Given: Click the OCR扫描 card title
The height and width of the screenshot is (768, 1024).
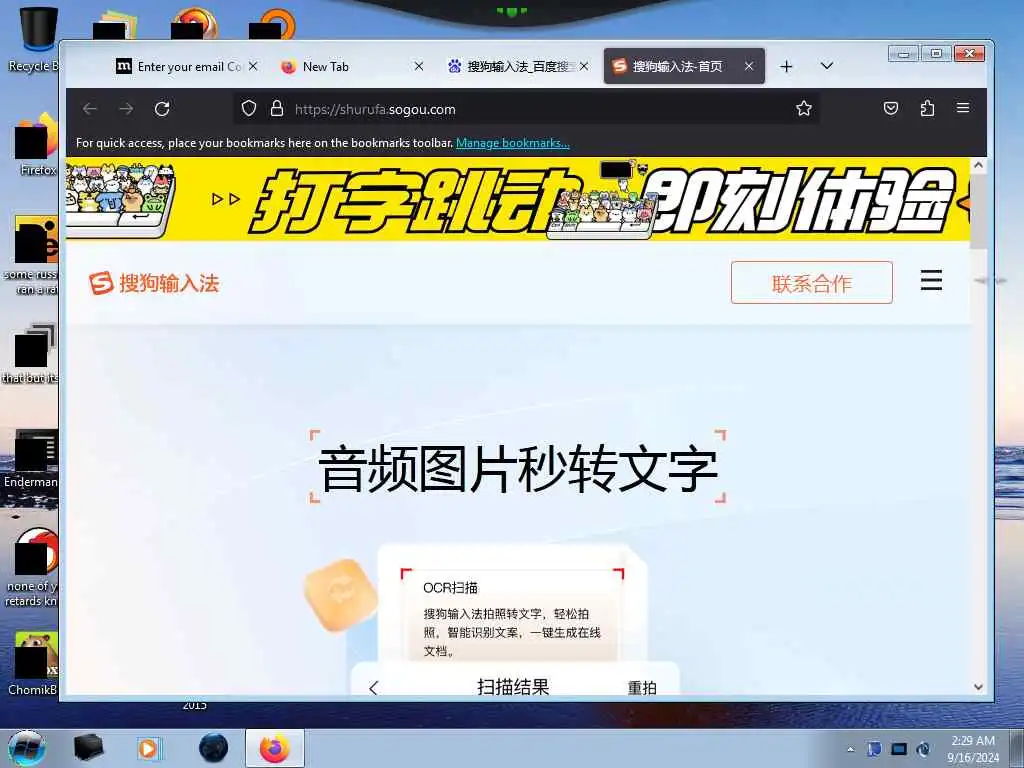Looking at the screenshot, I should point(451,588).
